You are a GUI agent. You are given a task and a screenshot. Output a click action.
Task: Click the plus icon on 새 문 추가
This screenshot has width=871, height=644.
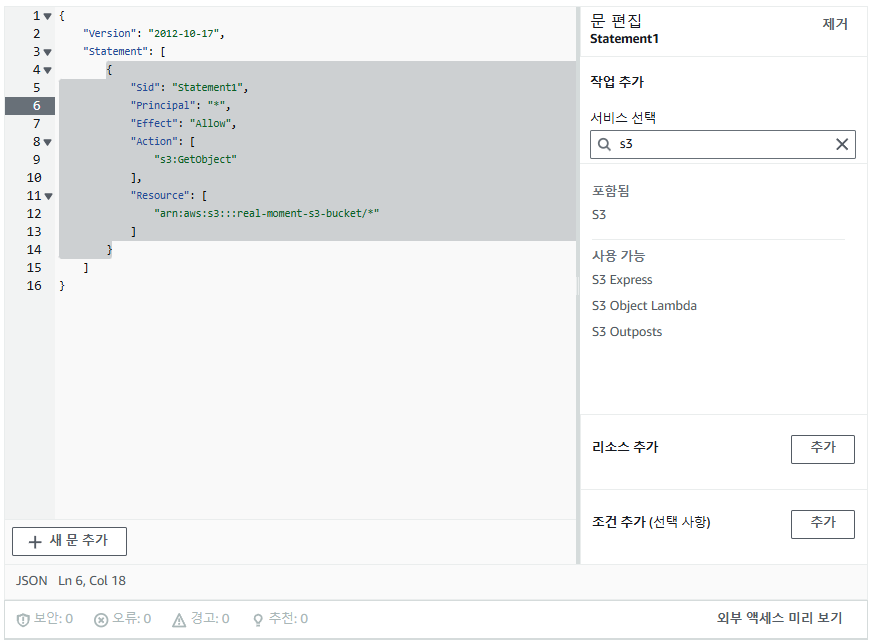click(35, 542)
